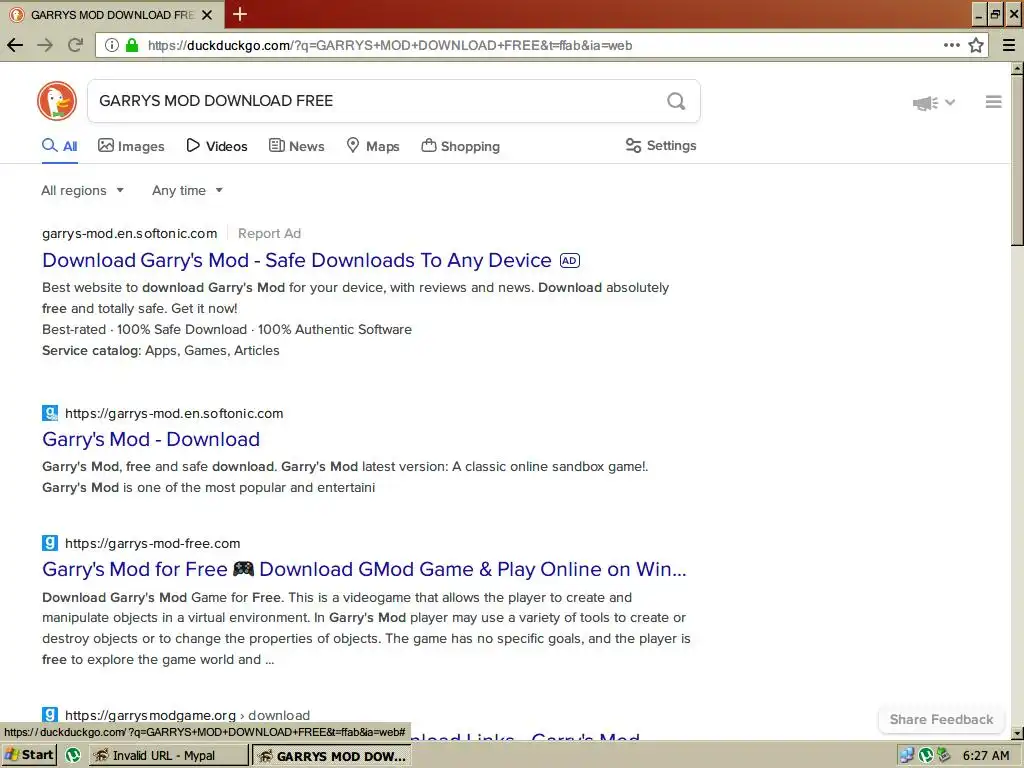
Task: Open the megaphone spread menu
Action: pyautogui.click(x=933, y=103)
